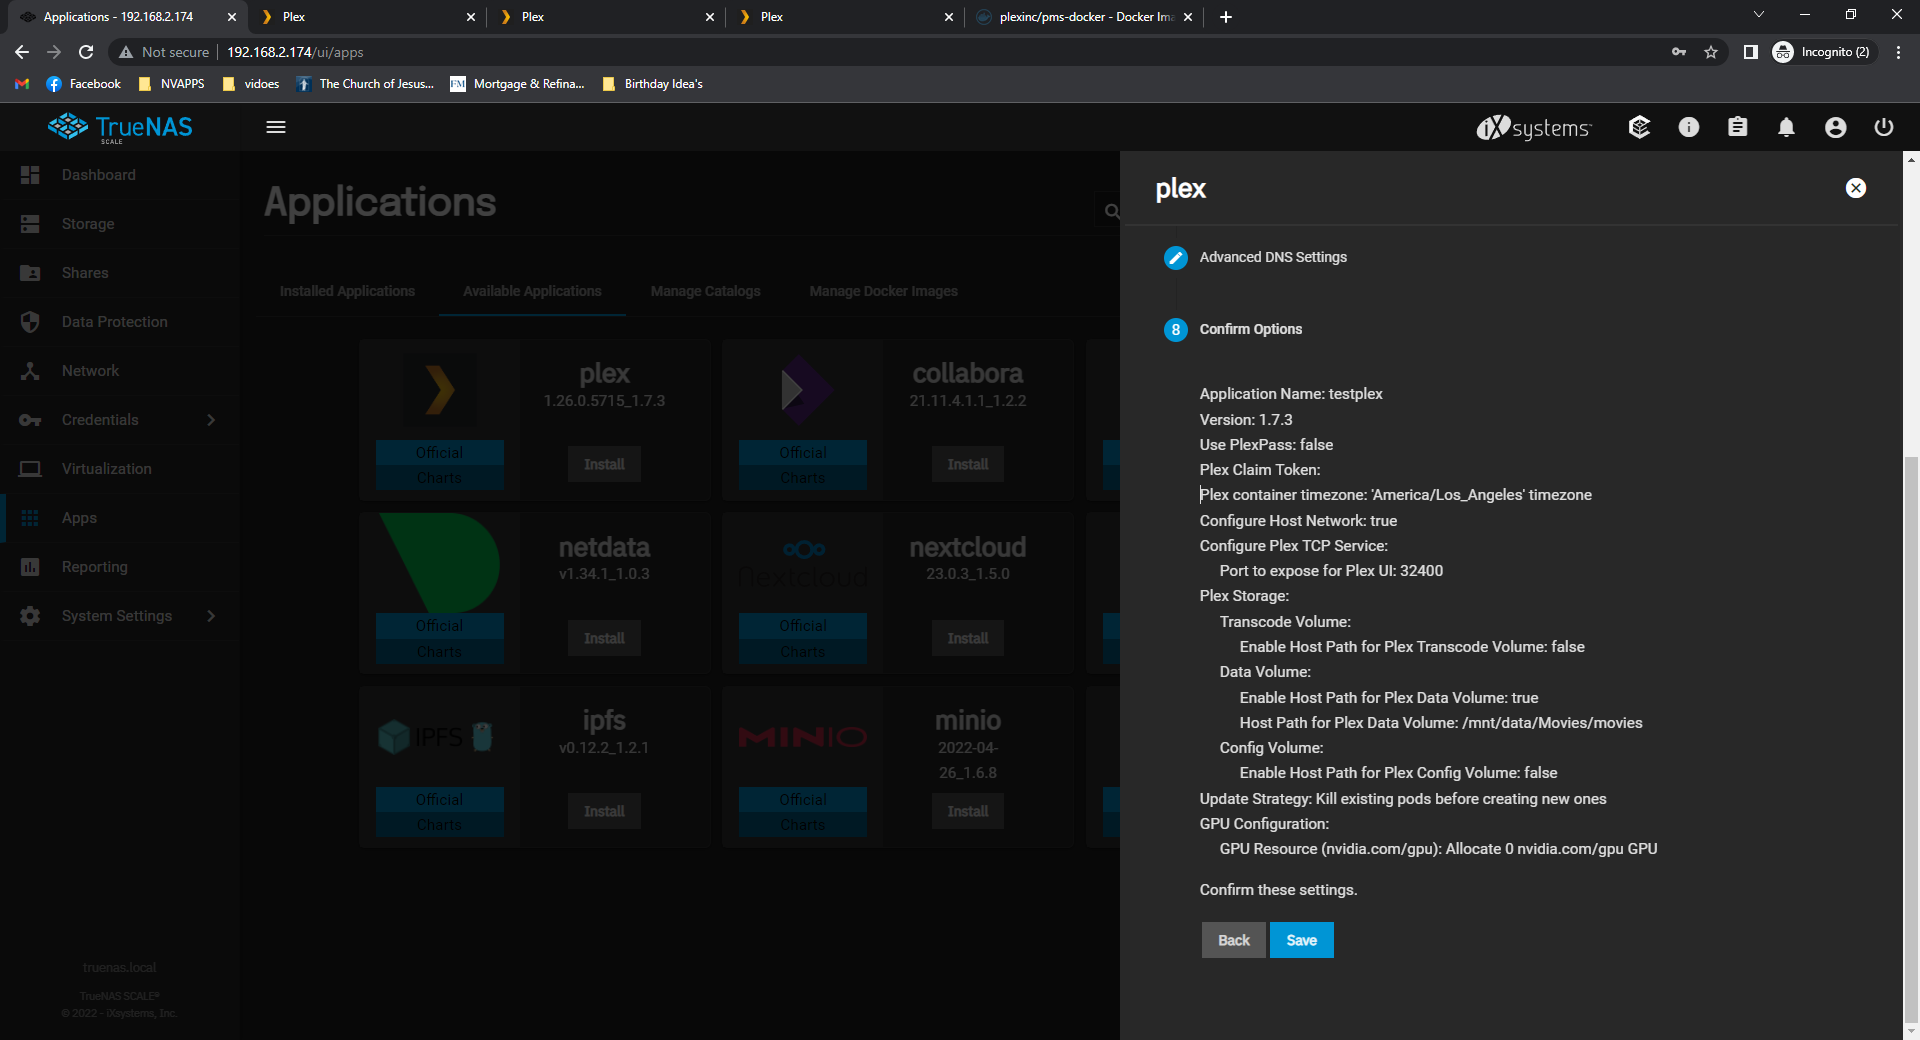Screen dimensions: 1920x1040
Task: Click step 8 Confirm Options circle
Action: click(x=1176, y=330)
